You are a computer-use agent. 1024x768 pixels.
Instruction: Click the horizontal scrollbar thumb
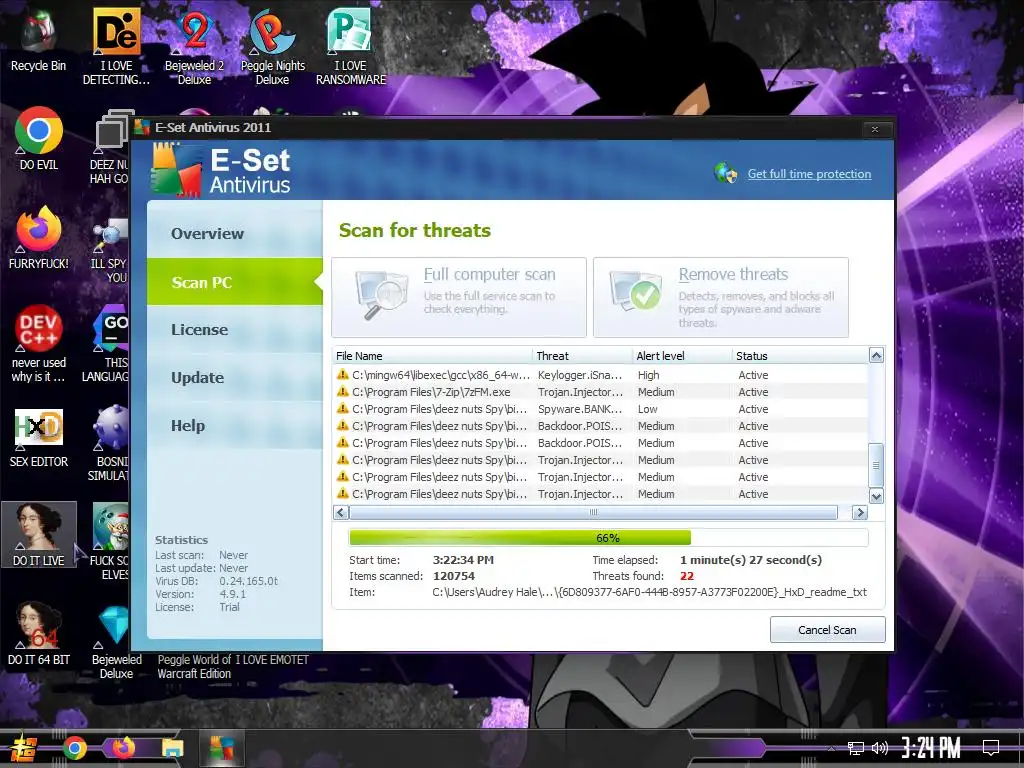(593, 513)
